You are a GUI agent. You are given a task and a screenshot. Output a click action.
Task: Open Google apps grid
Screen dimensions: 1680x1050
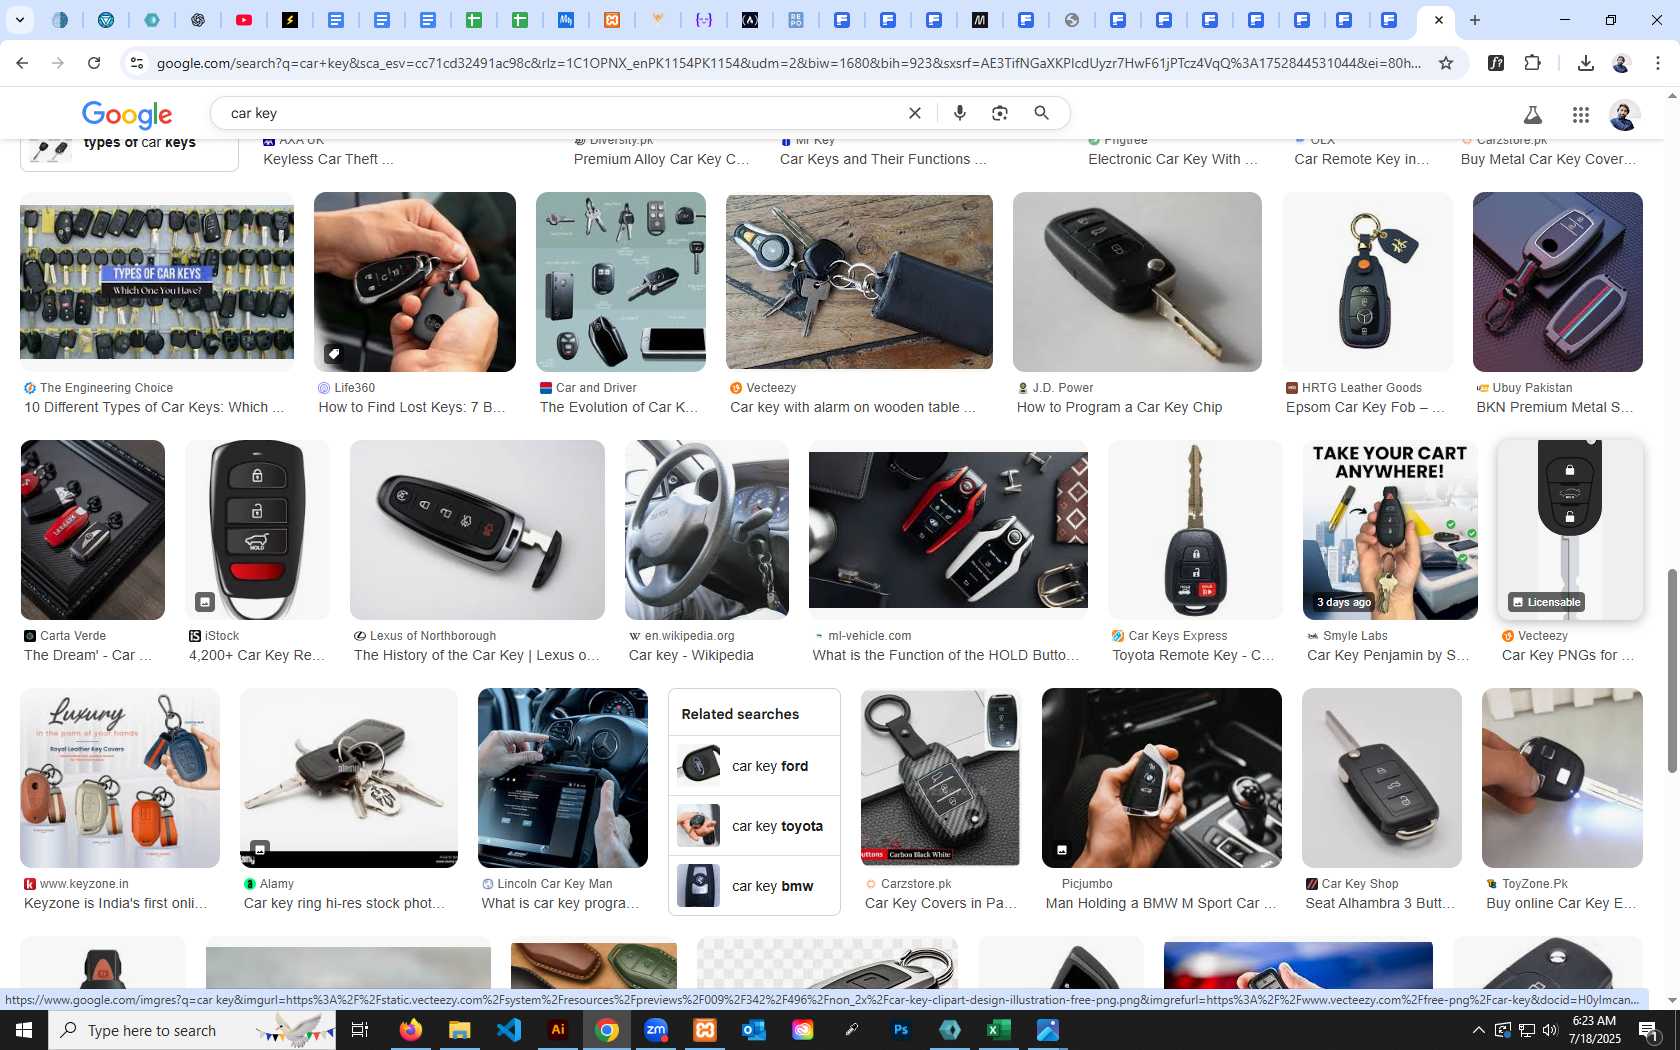click(x=1581, y=115)
